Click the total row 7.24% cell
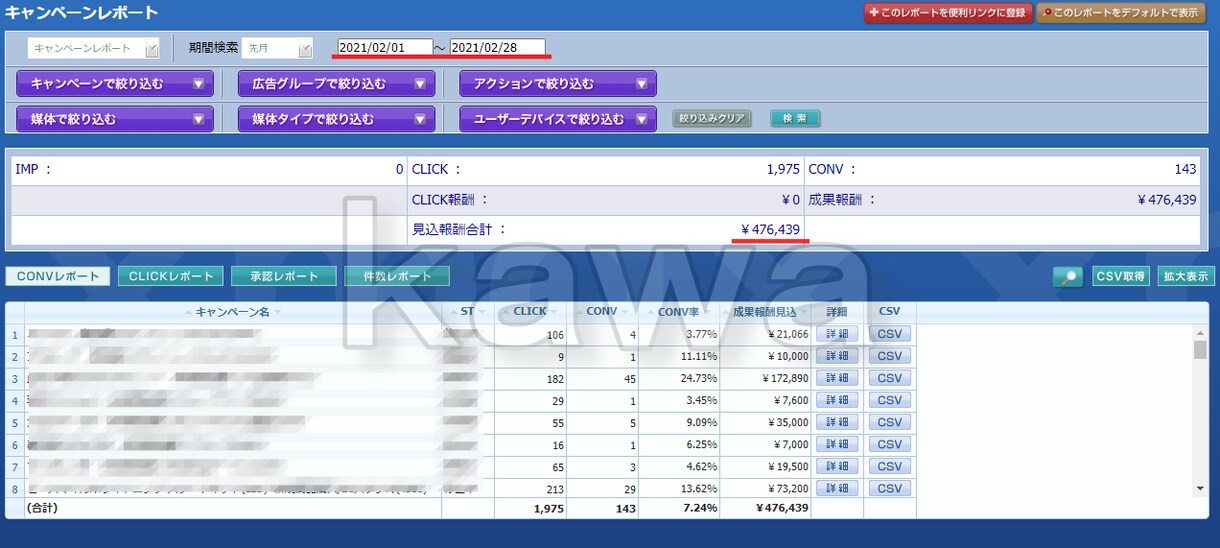 pos(679,508)
